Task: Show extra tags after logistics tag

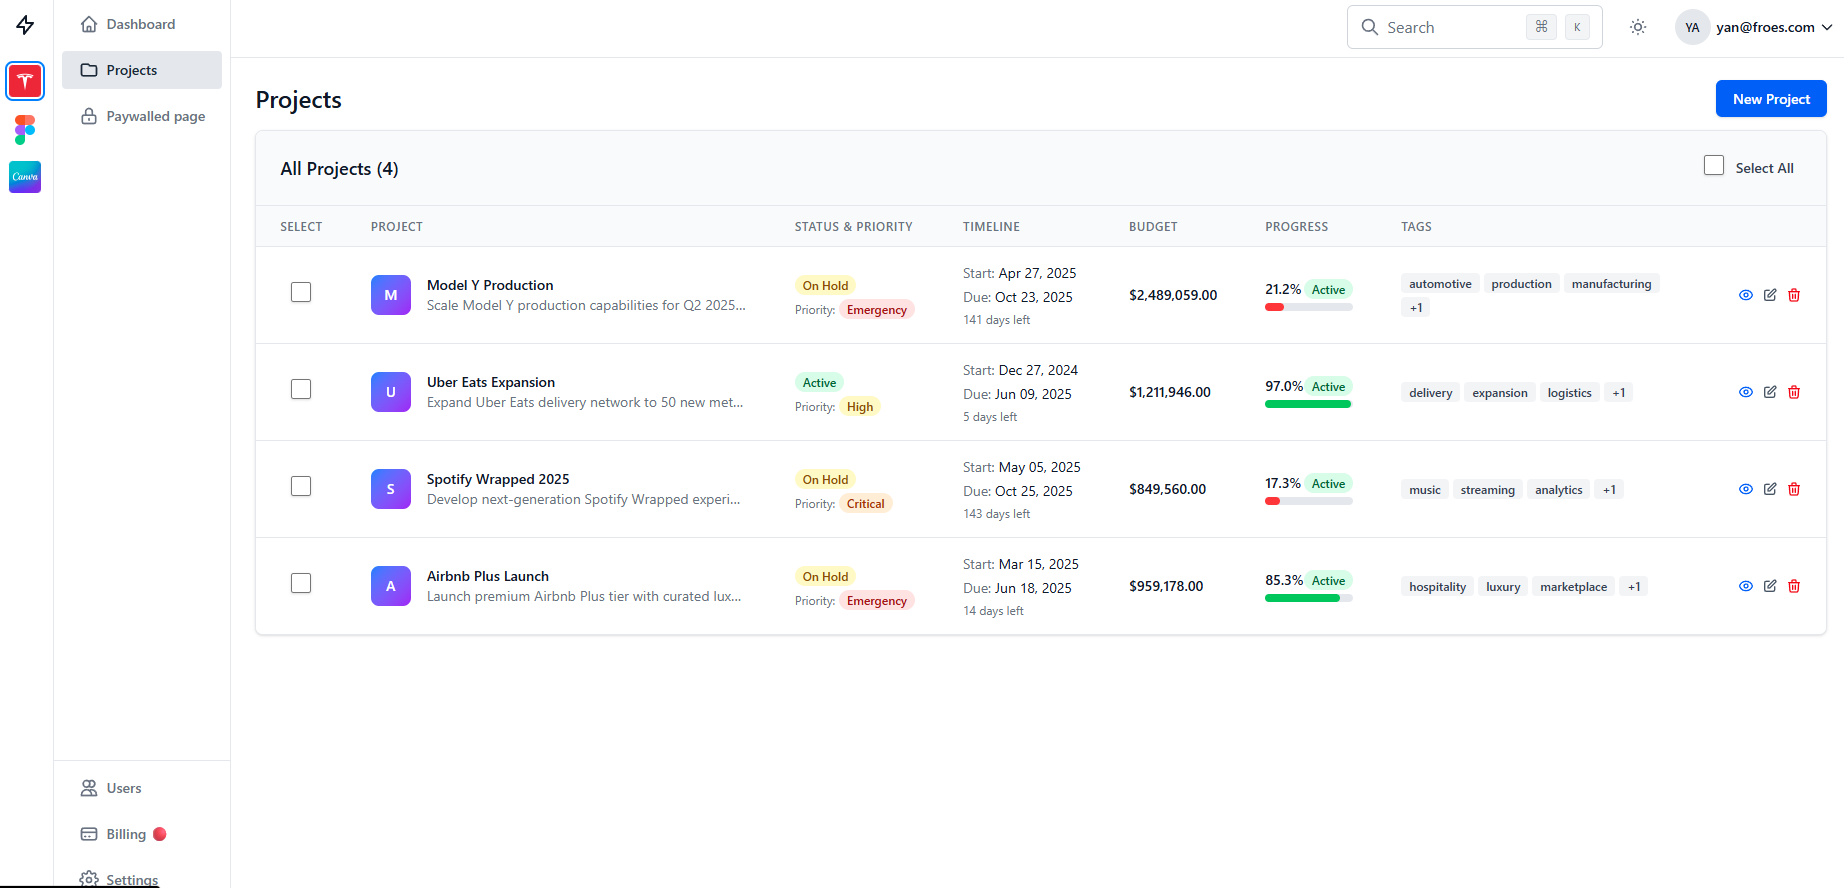Action: pos(1618,393)
